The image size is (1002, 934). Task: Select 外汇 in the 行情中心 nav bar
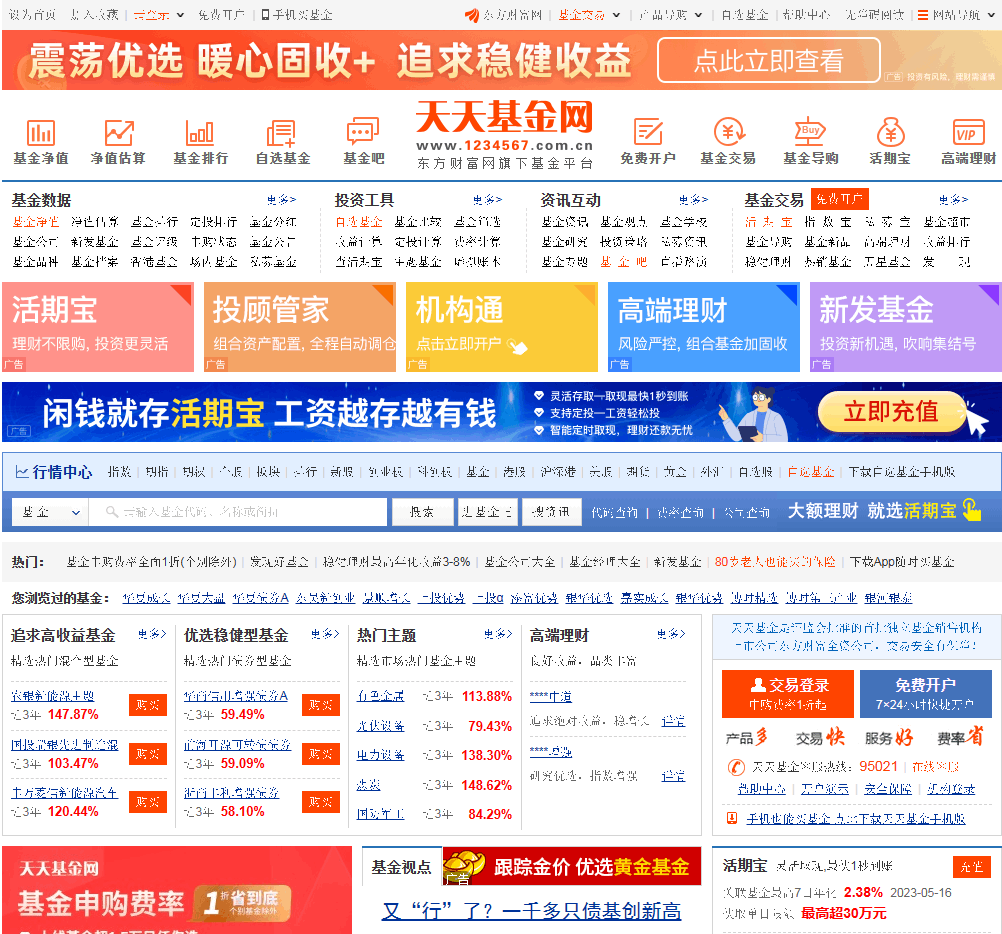coord(711,472)
